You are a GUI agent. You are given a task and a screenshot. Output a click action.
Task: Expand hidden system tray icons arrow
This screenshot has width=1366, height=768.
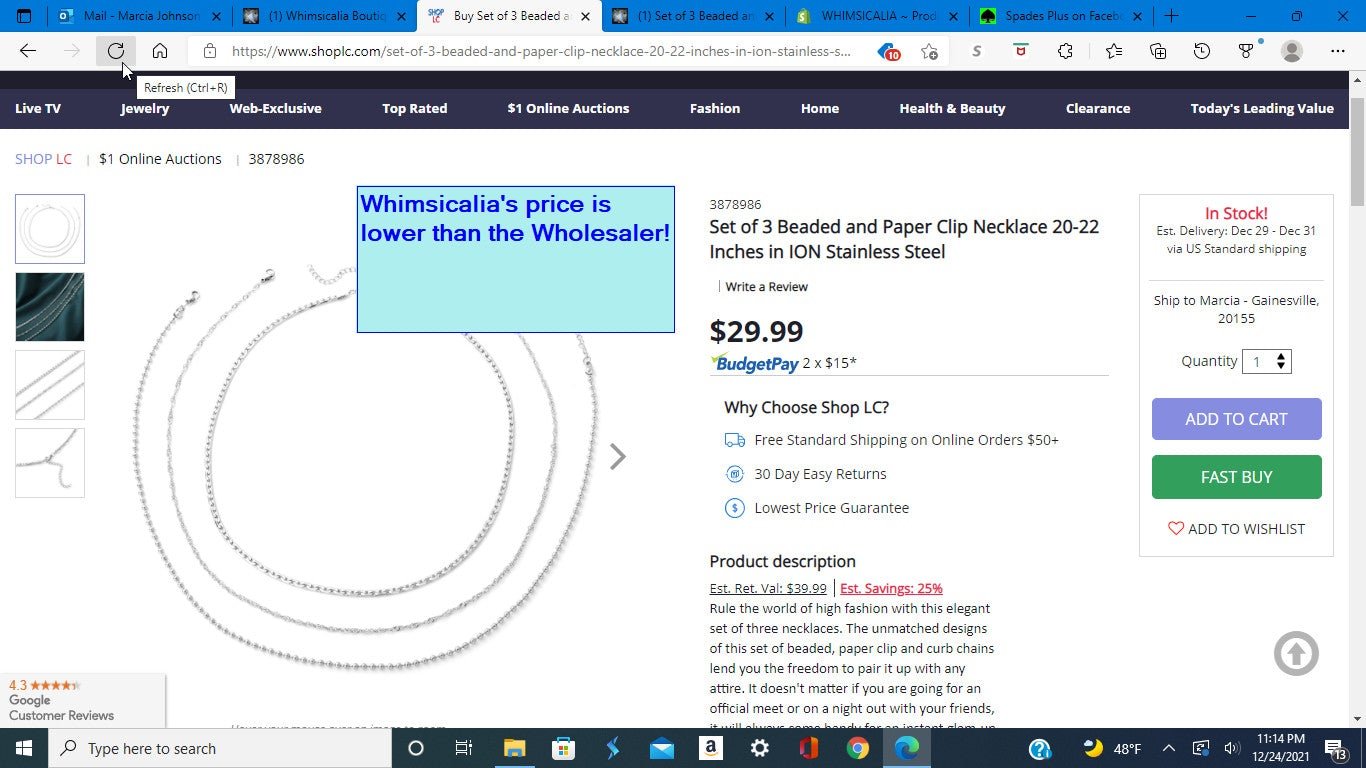pyautogui.click(x=1168, y=748)
